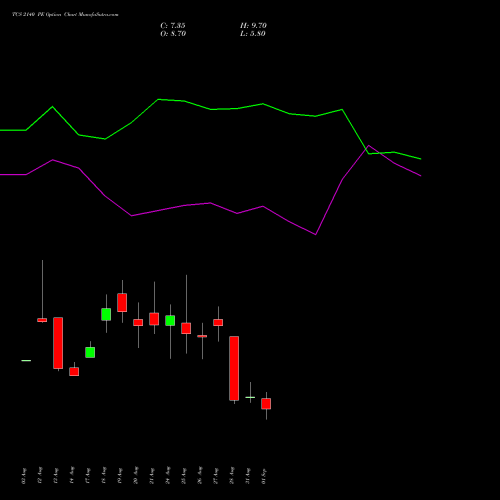Select the 20 Aug date label

point(136,475)
